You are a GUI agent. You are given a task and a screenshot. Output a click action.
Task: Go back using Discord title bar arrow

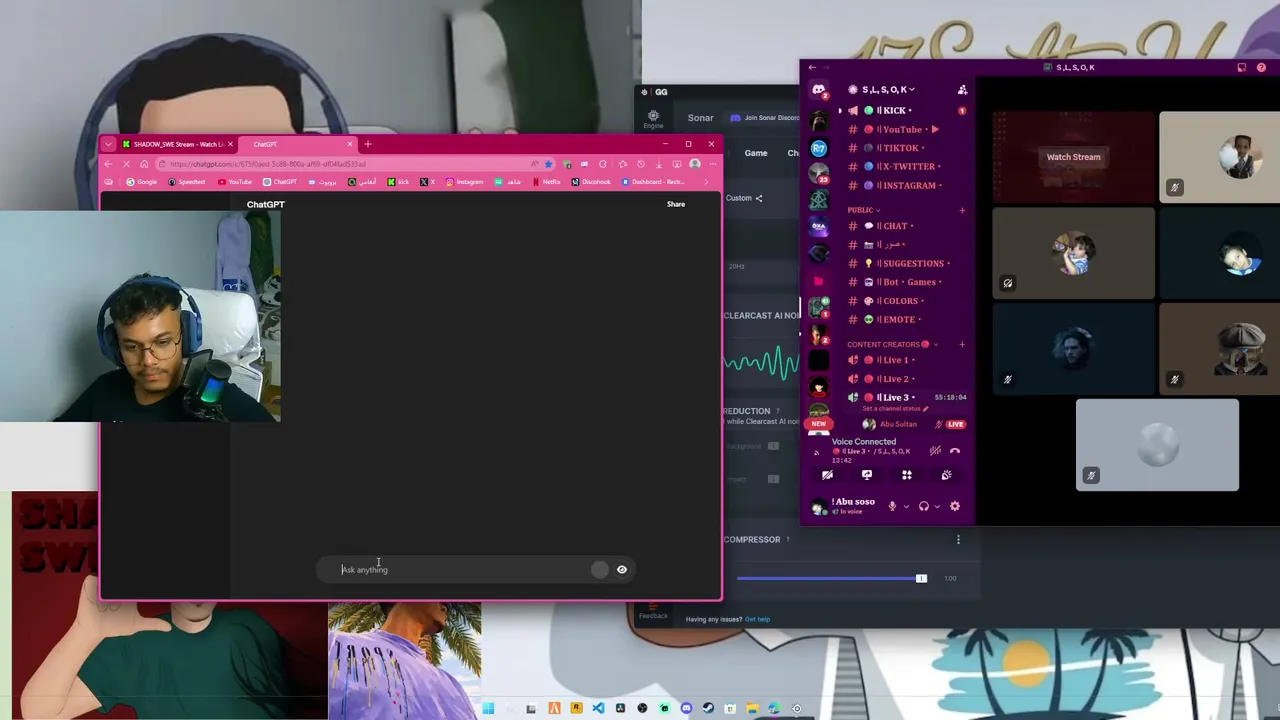[812, 67]
